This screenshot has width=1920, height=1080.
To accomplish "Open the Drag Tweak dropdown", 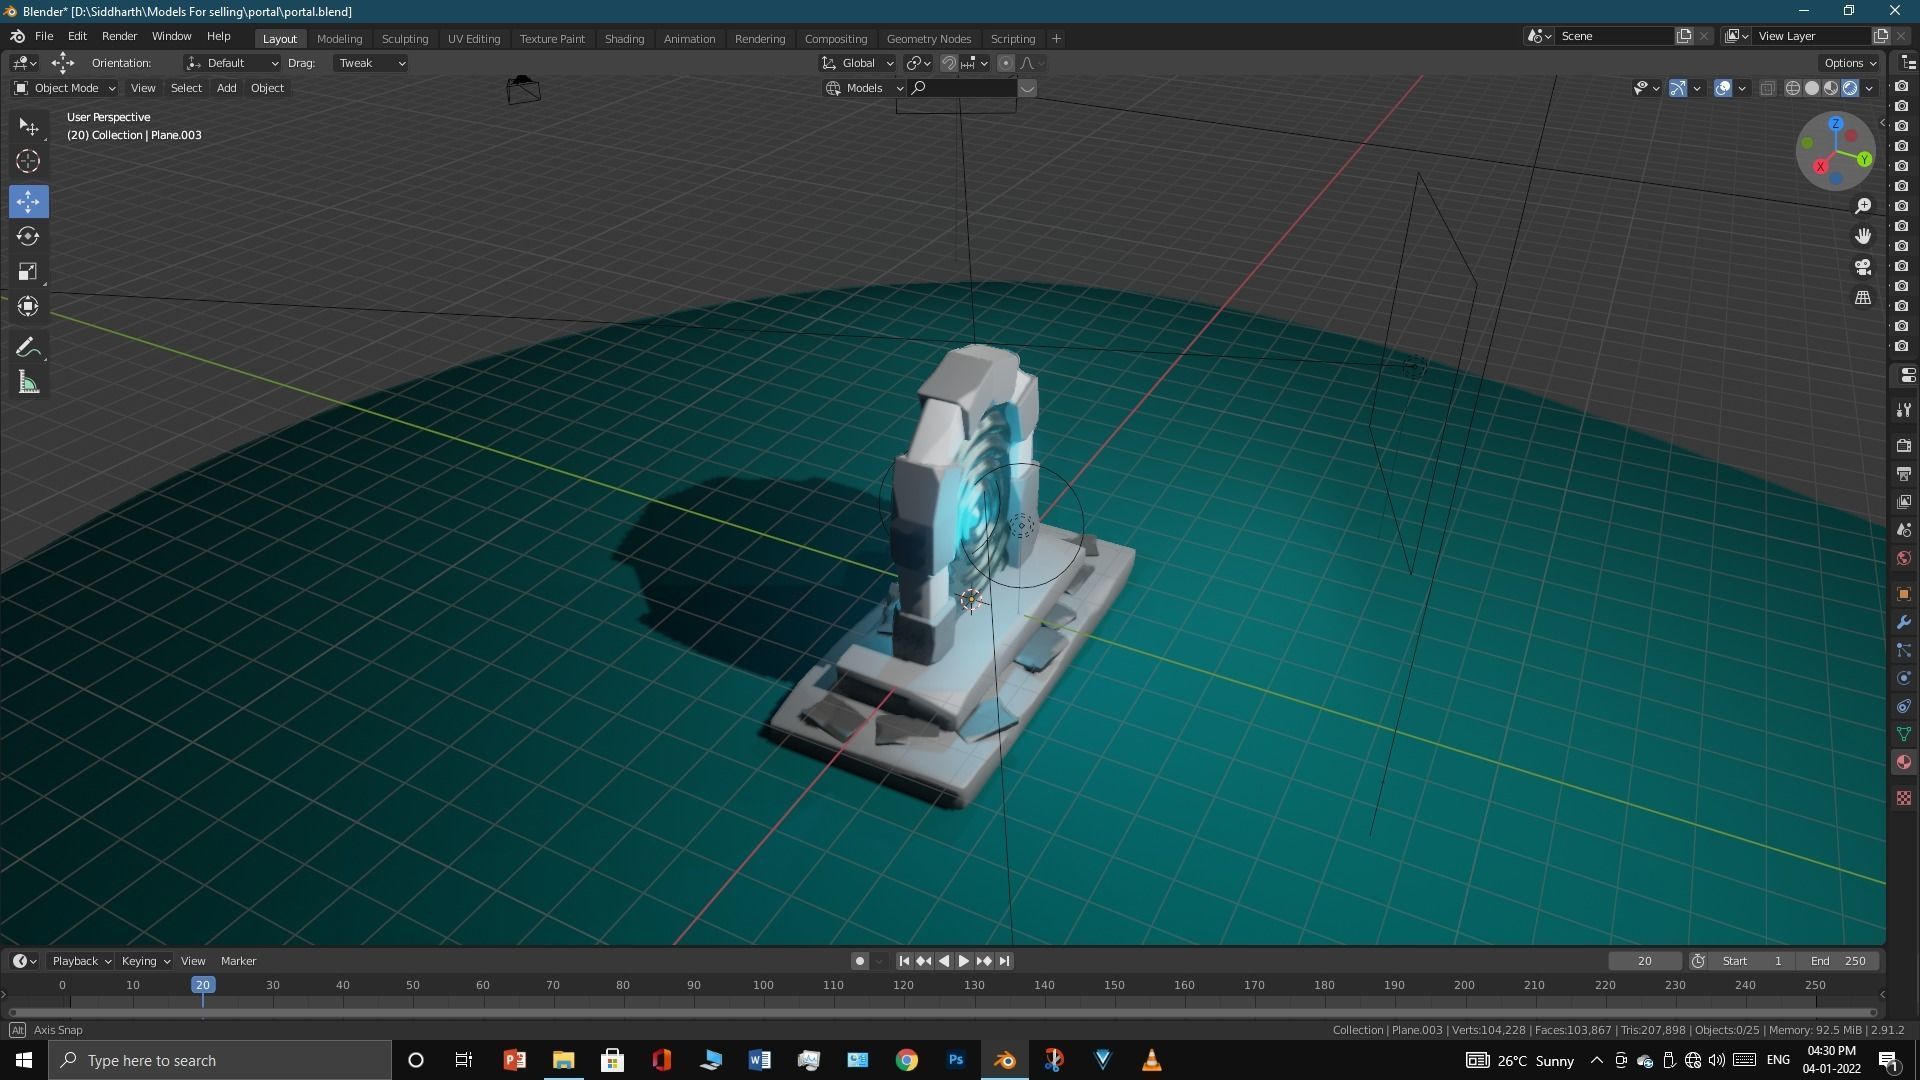I will click(370, 63).
